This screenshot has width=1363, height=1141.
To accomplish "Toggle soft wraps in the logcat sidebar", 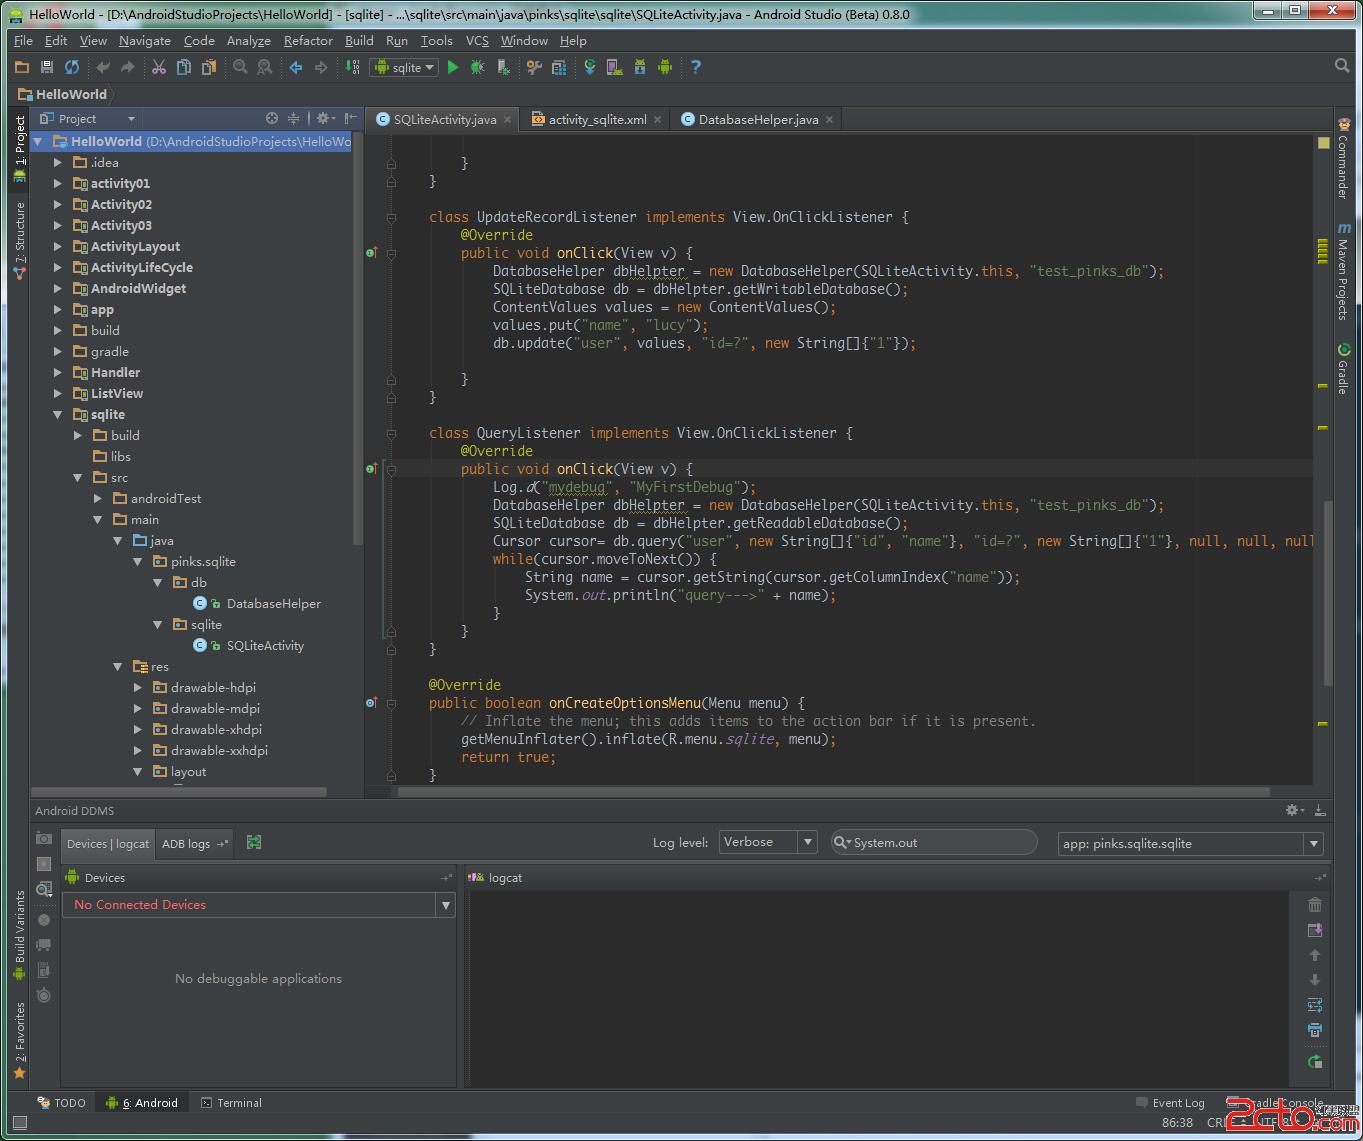I will [1315, 1005].
